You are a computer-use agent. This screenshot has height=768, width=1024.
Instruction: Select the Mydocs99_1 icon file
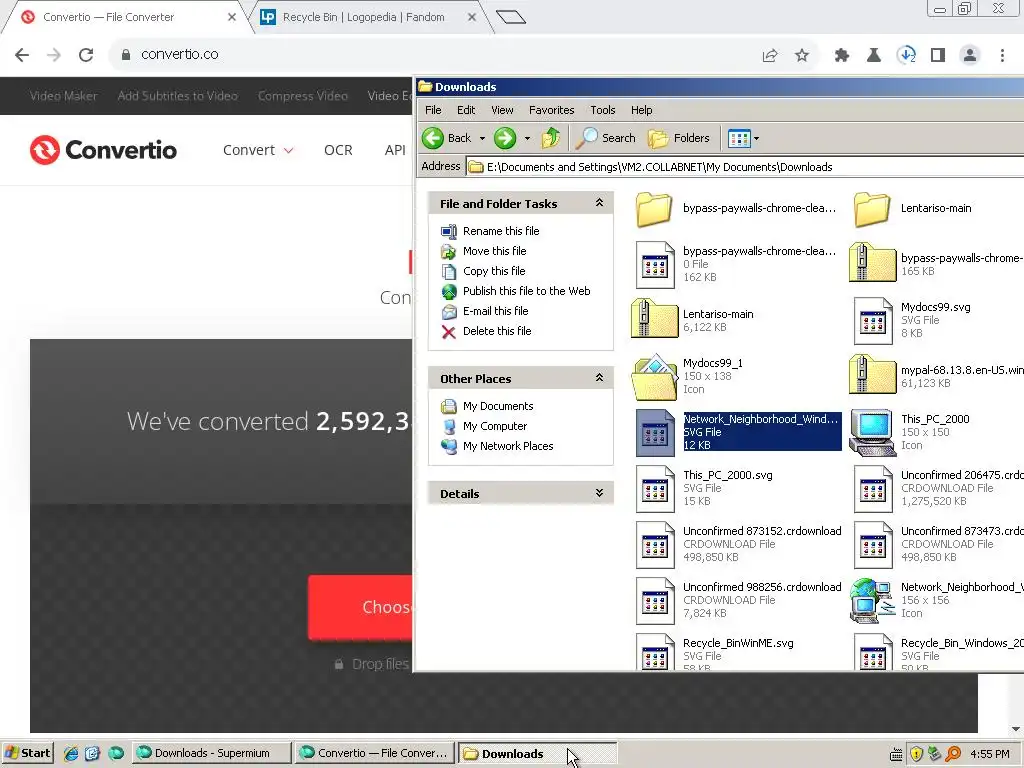pyautogui.click(x=654, y=376)
